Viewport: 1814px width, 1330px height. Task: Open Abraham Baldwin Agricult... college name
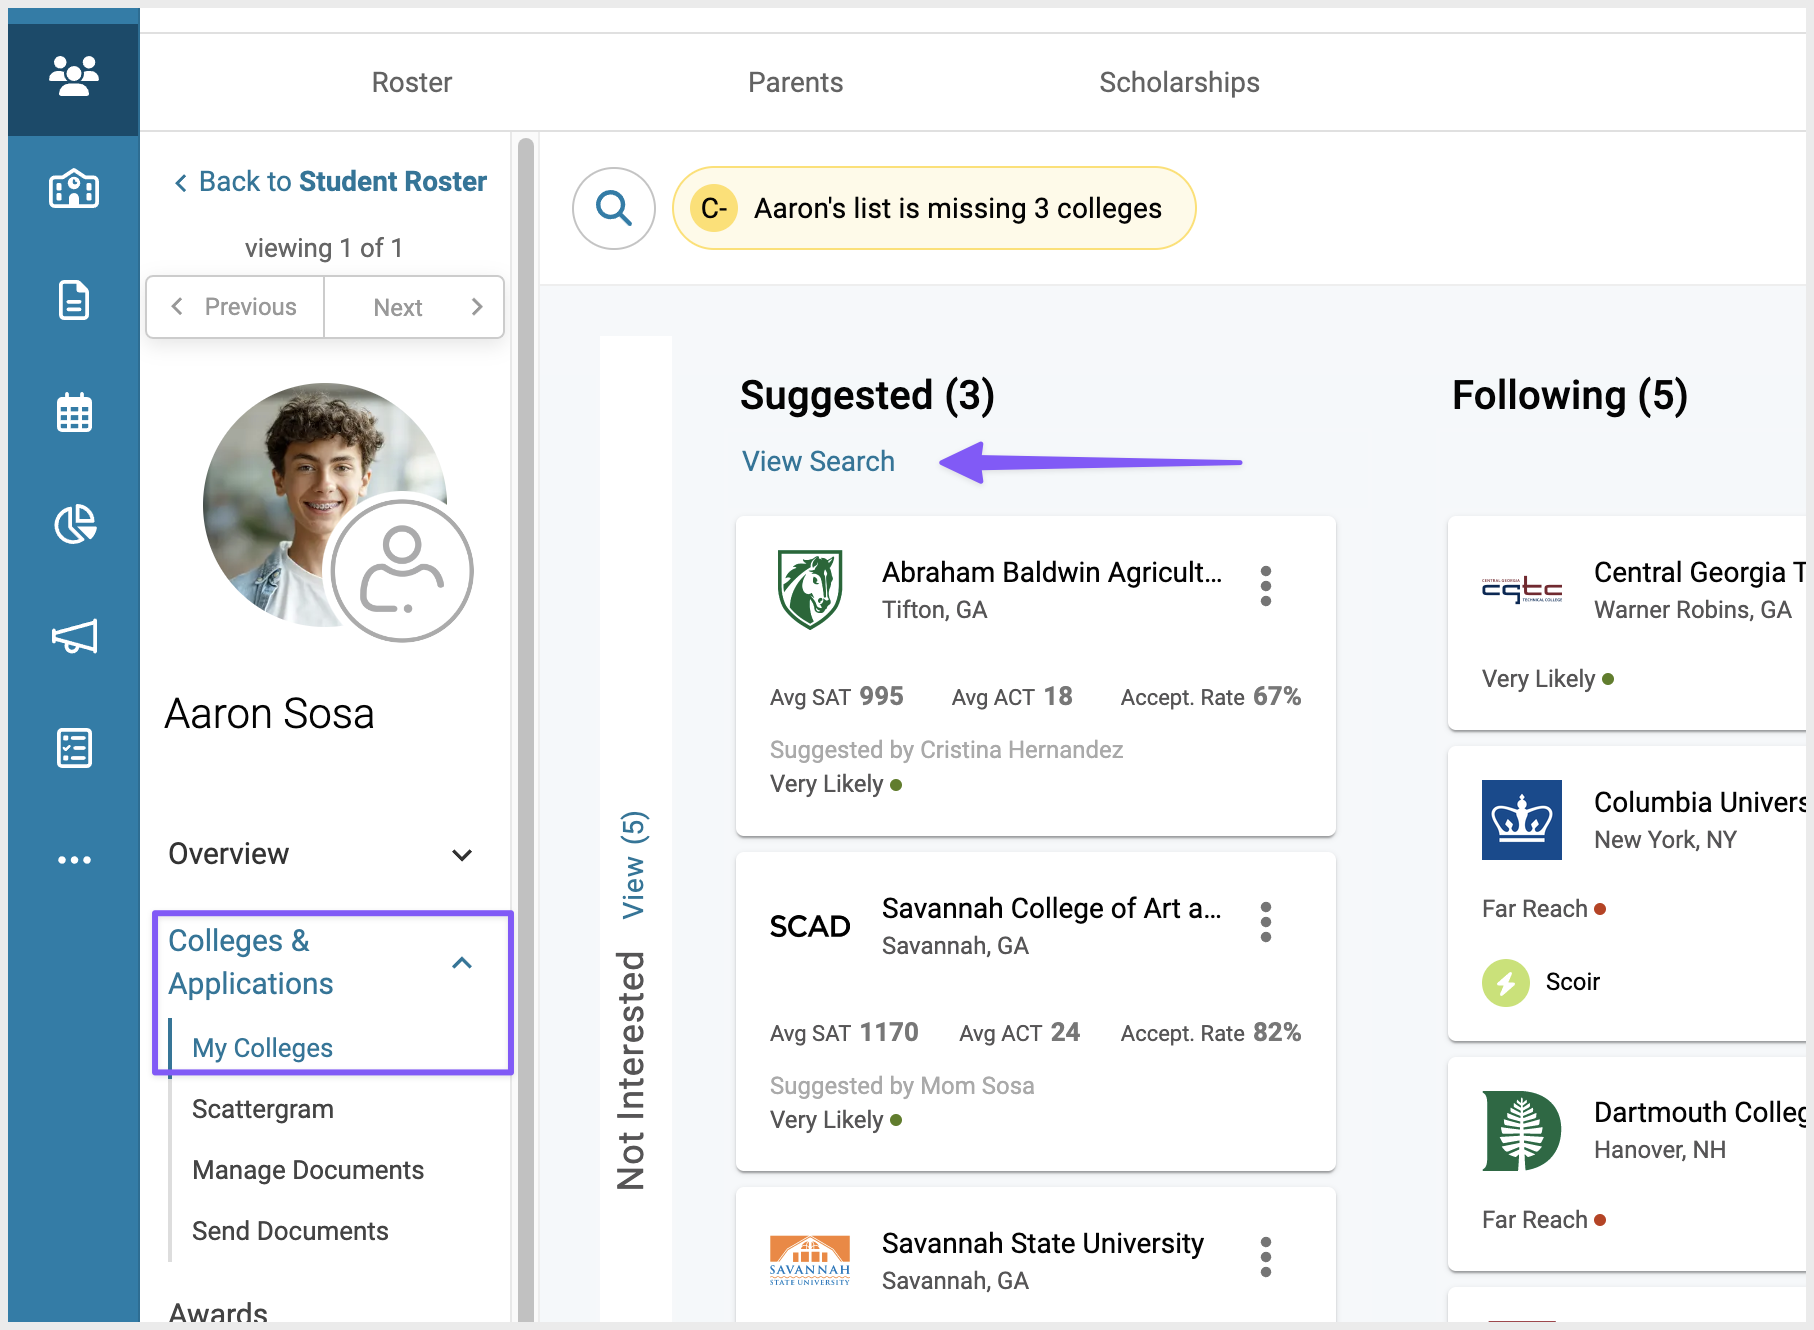pos(1052,572)
